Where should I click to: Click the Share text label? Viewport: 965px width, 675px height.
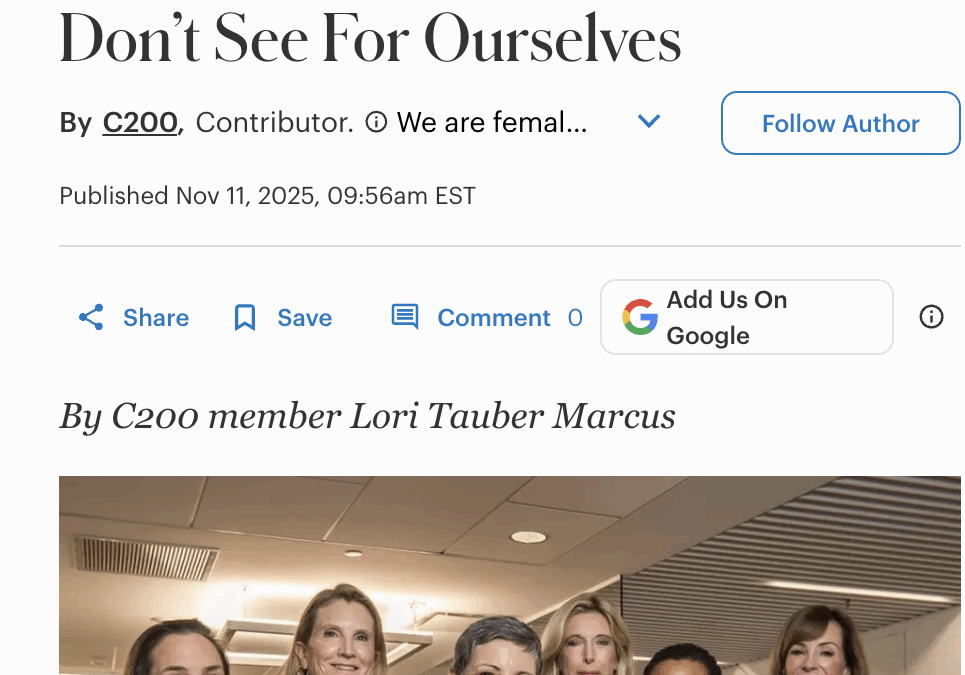click(x=155, y=317)
